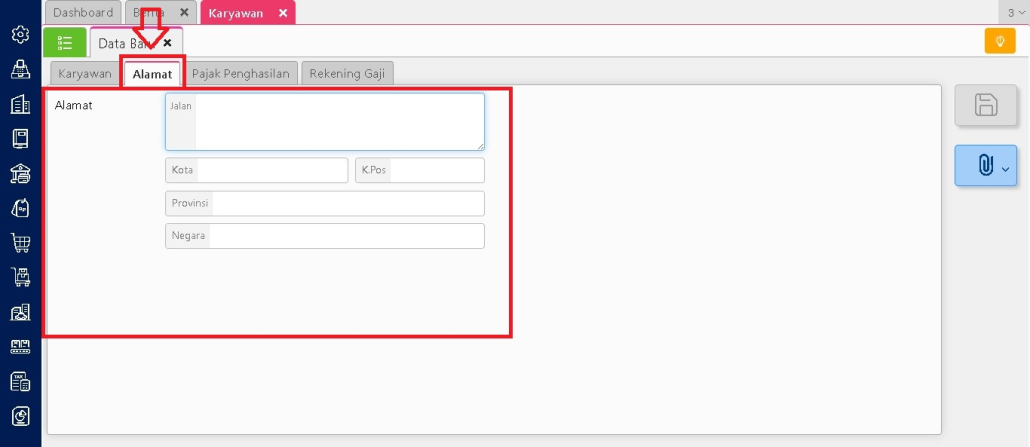Open the Rekening Gaji tab
Screen dimensions: 1030x447
click(347, 73)
